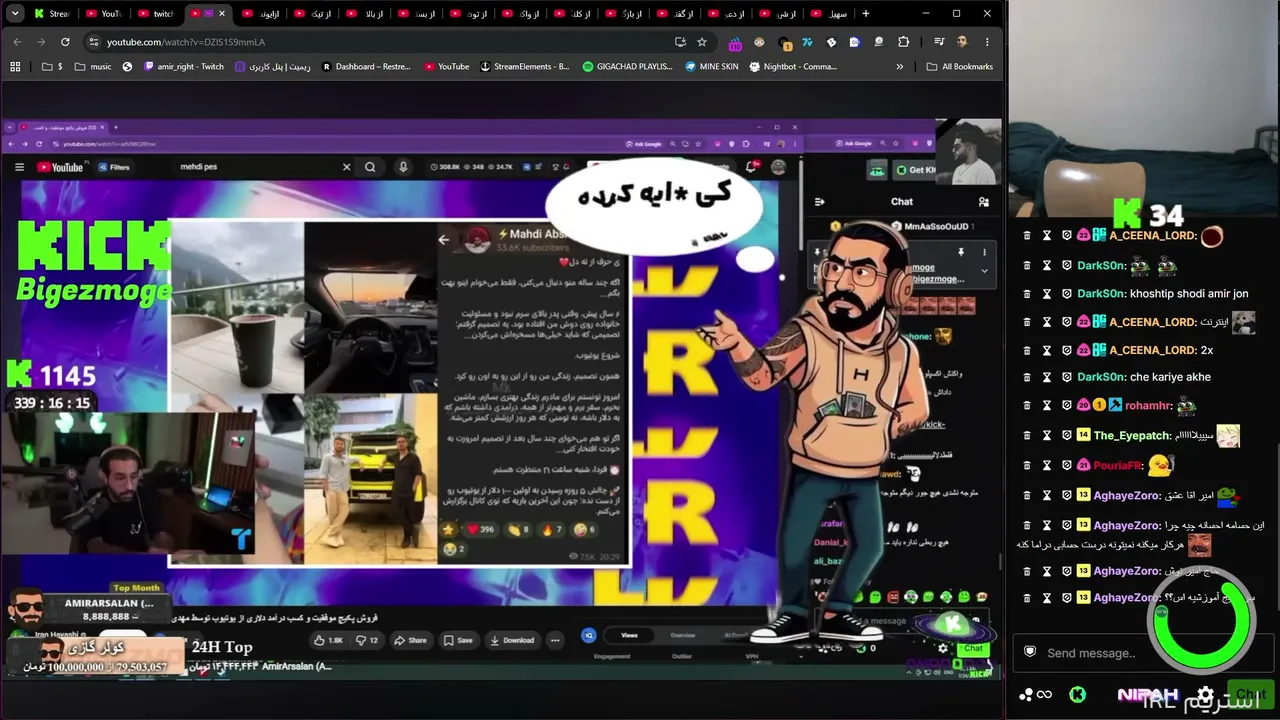Click the Download button under the video

click(x=513, y=640)
